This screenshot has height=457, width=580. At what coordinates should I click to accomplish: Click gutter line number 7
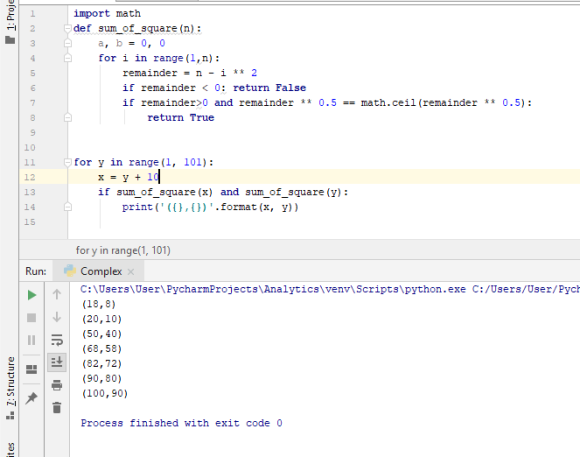pos(33,103)
